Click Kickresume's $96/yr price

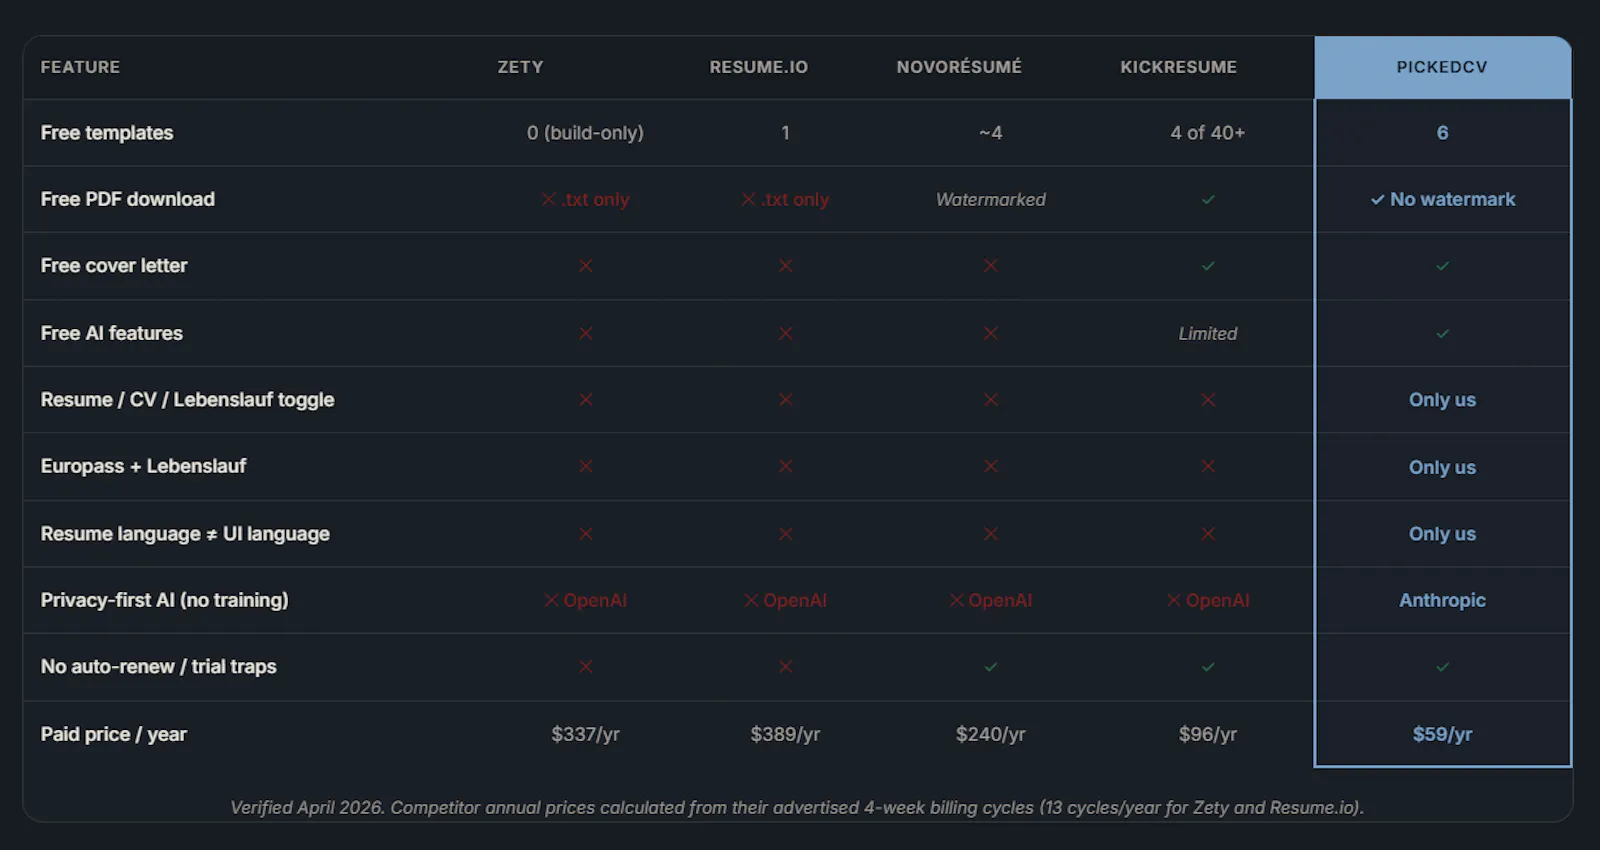click(1208, 734)
